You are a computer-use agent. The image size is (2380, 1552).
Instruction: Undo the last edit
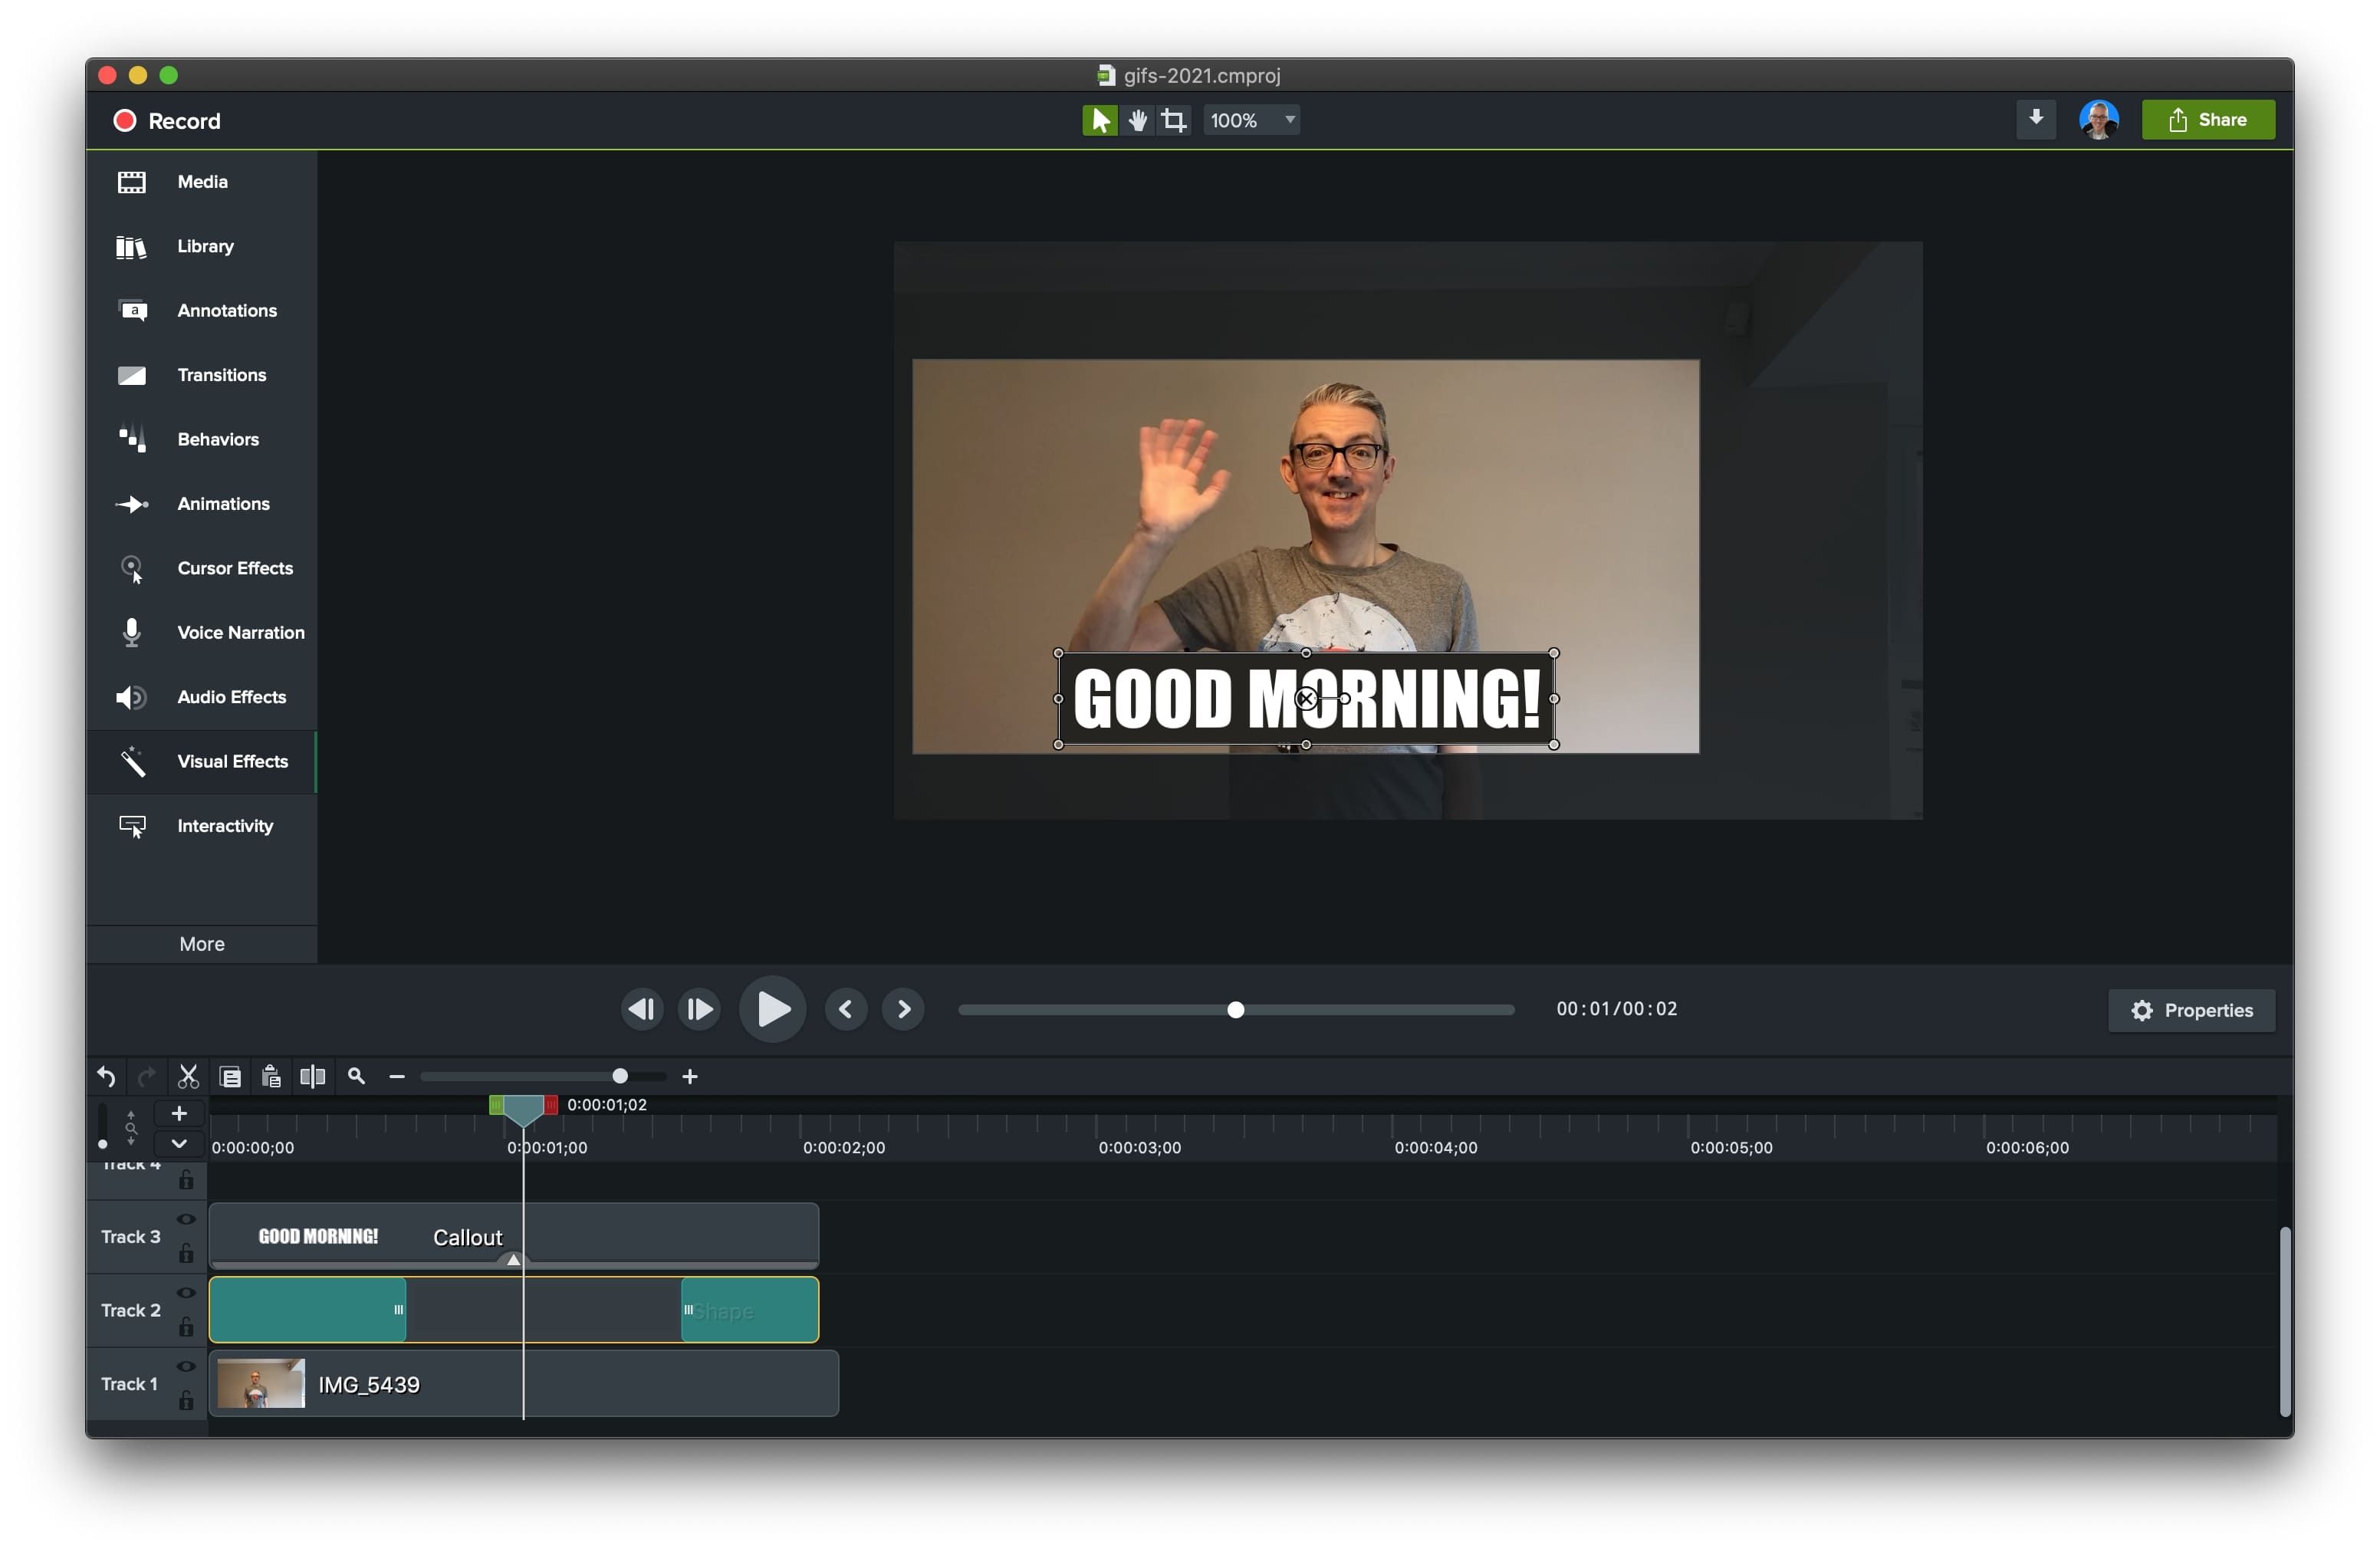pos(106,1076)
